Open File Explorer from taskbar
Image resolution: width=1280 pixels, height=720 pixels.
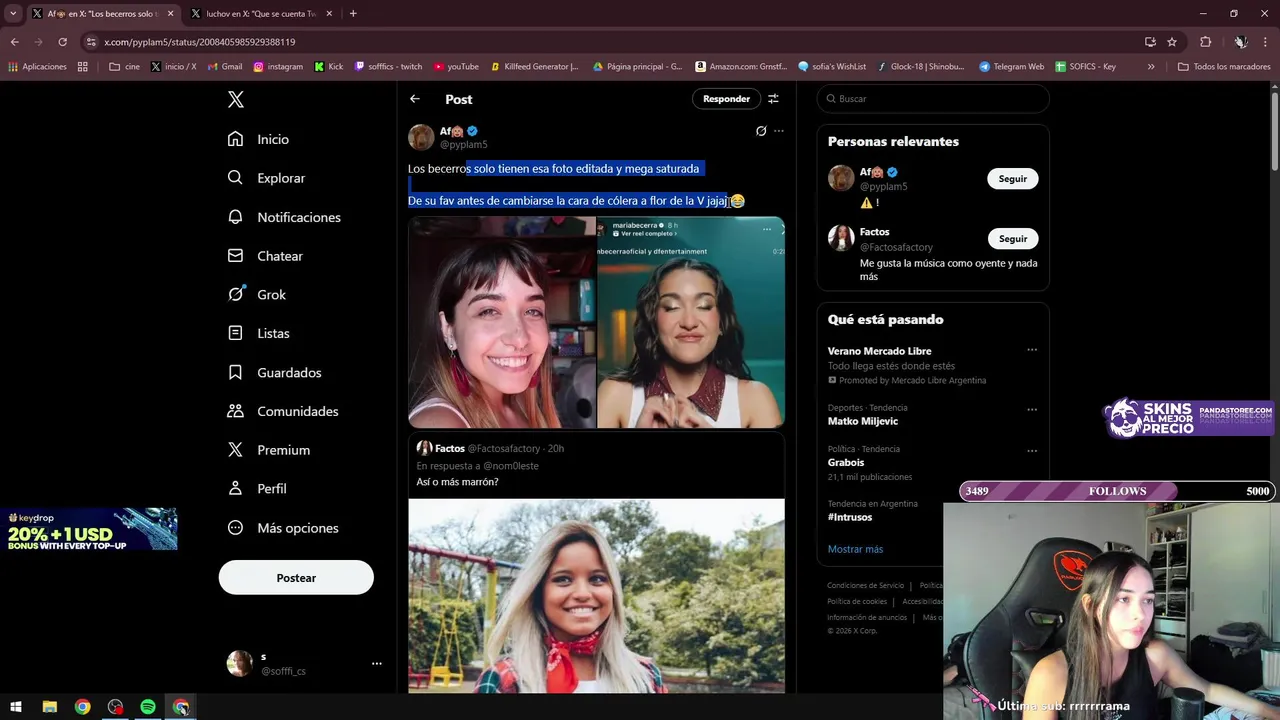[49, 707]
